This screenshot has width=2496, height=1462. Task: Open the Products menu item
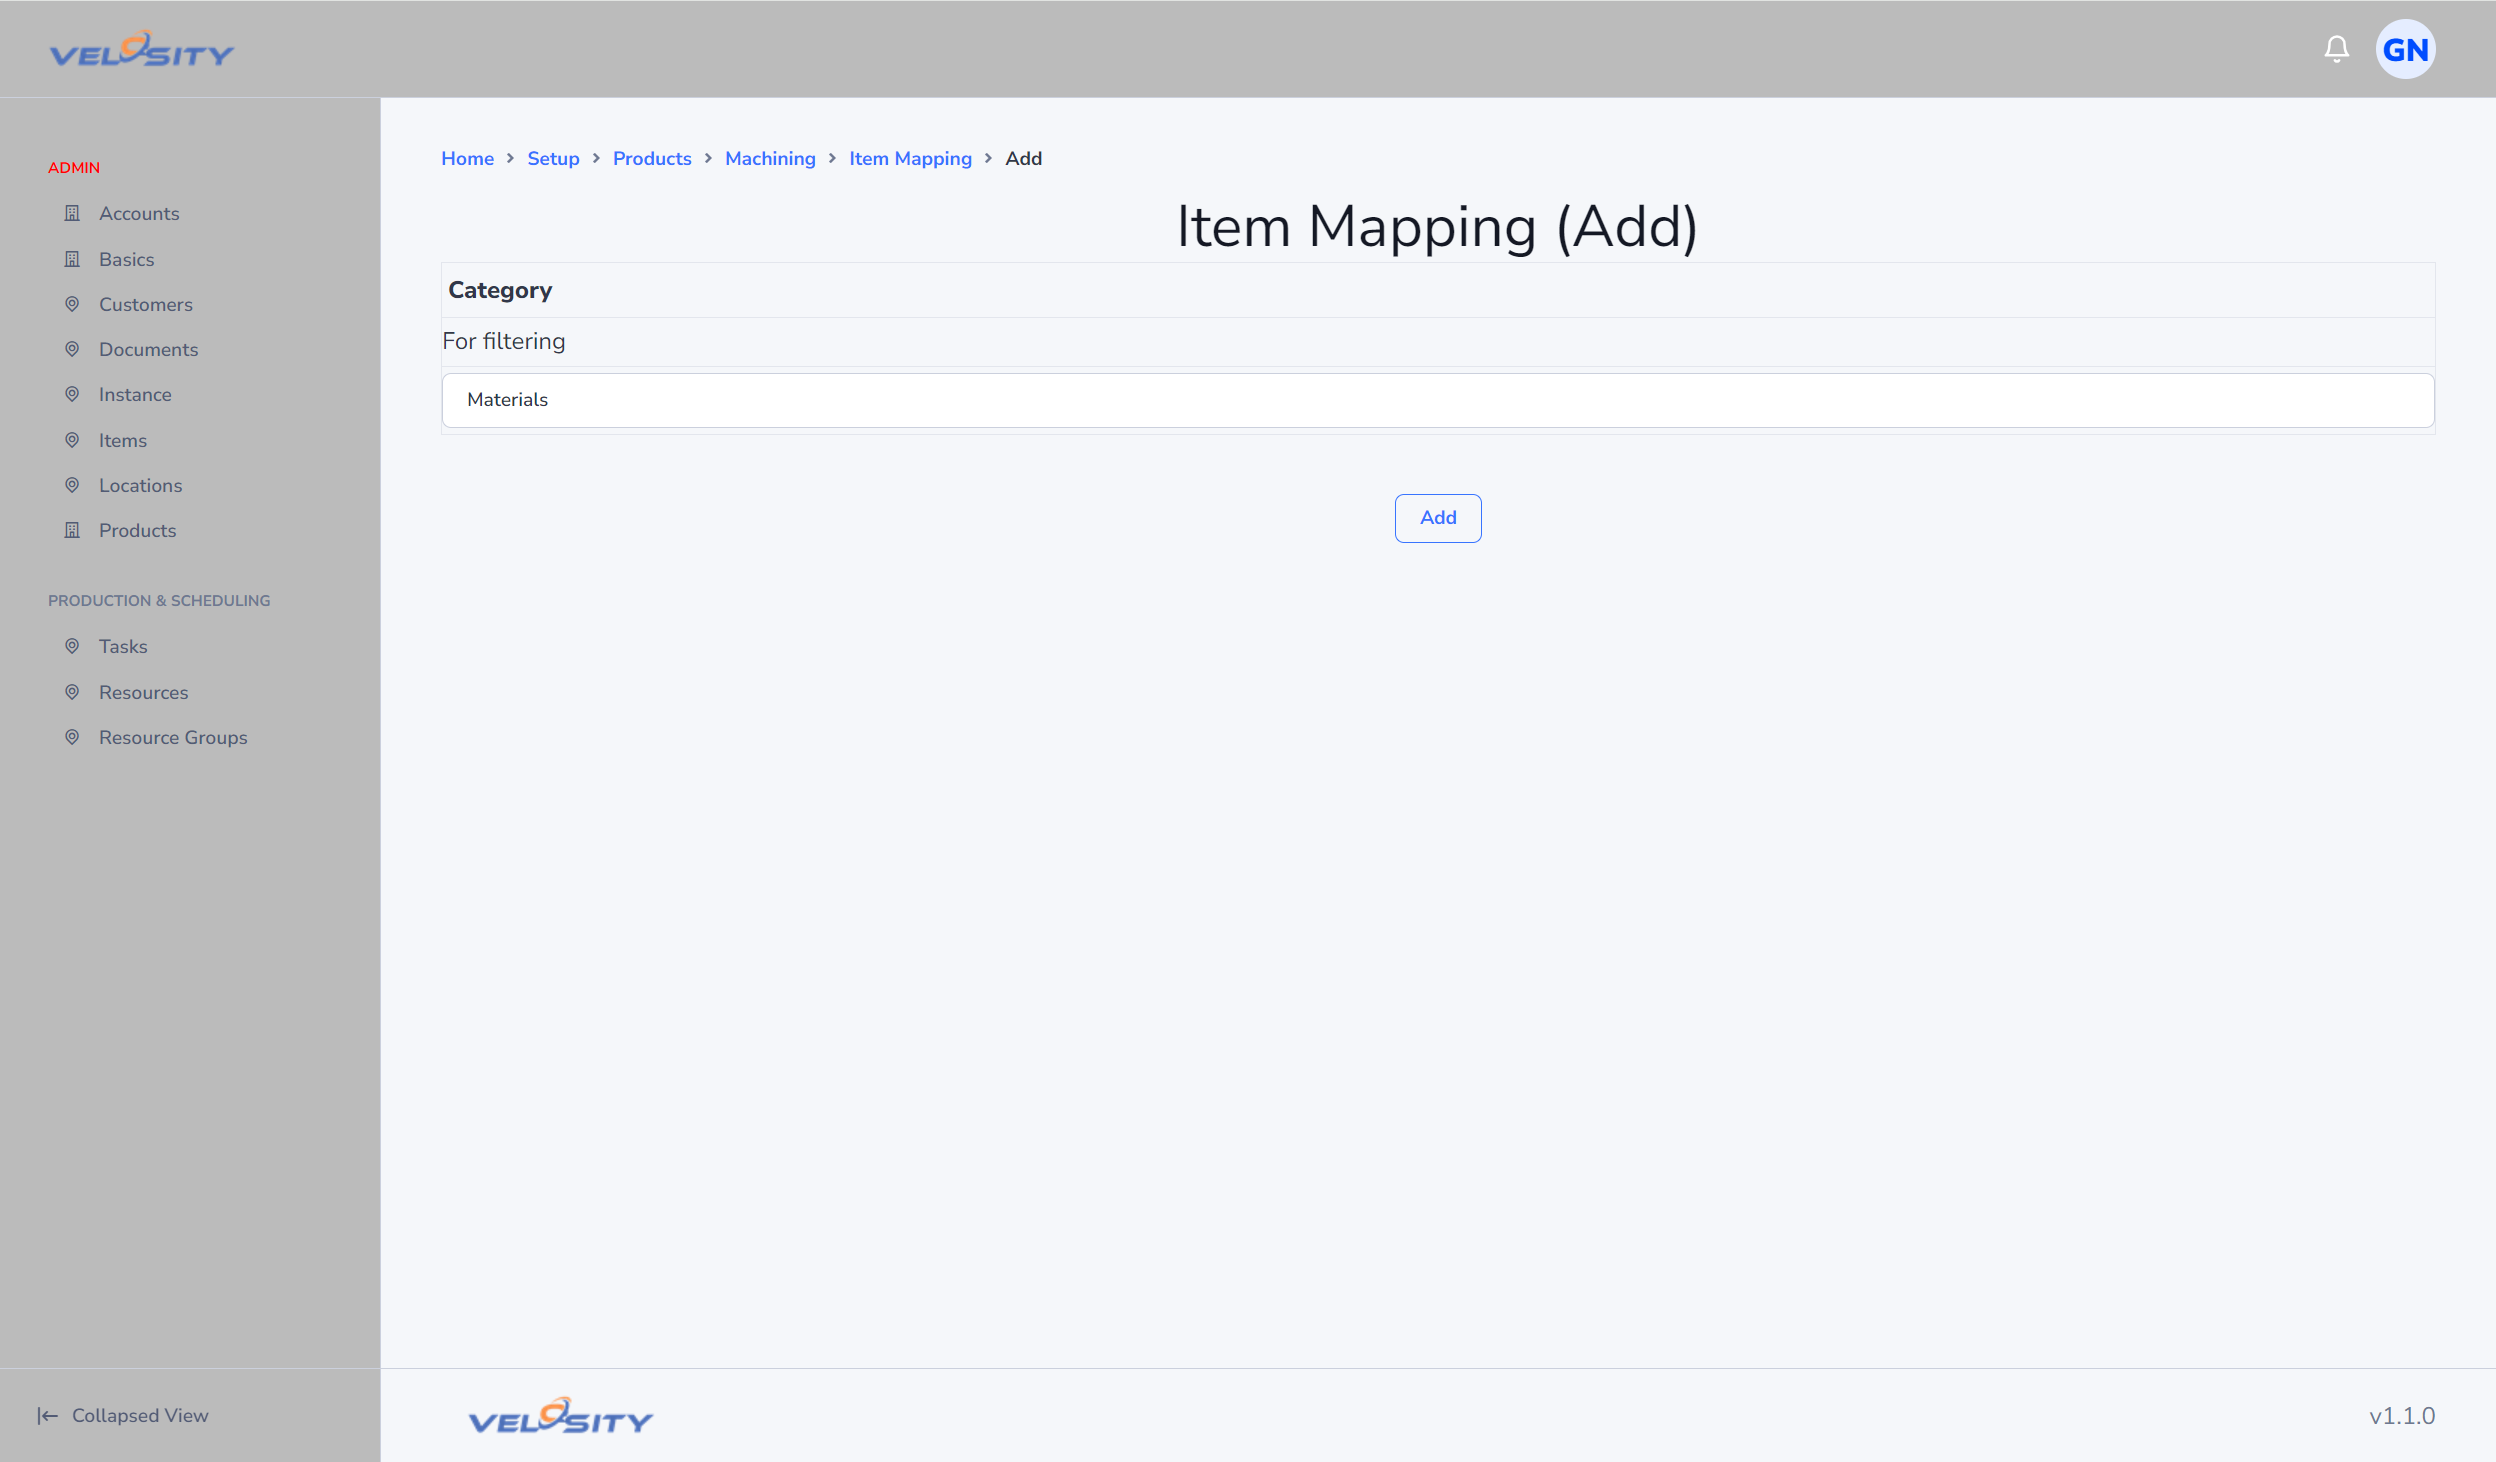point(138,529)
